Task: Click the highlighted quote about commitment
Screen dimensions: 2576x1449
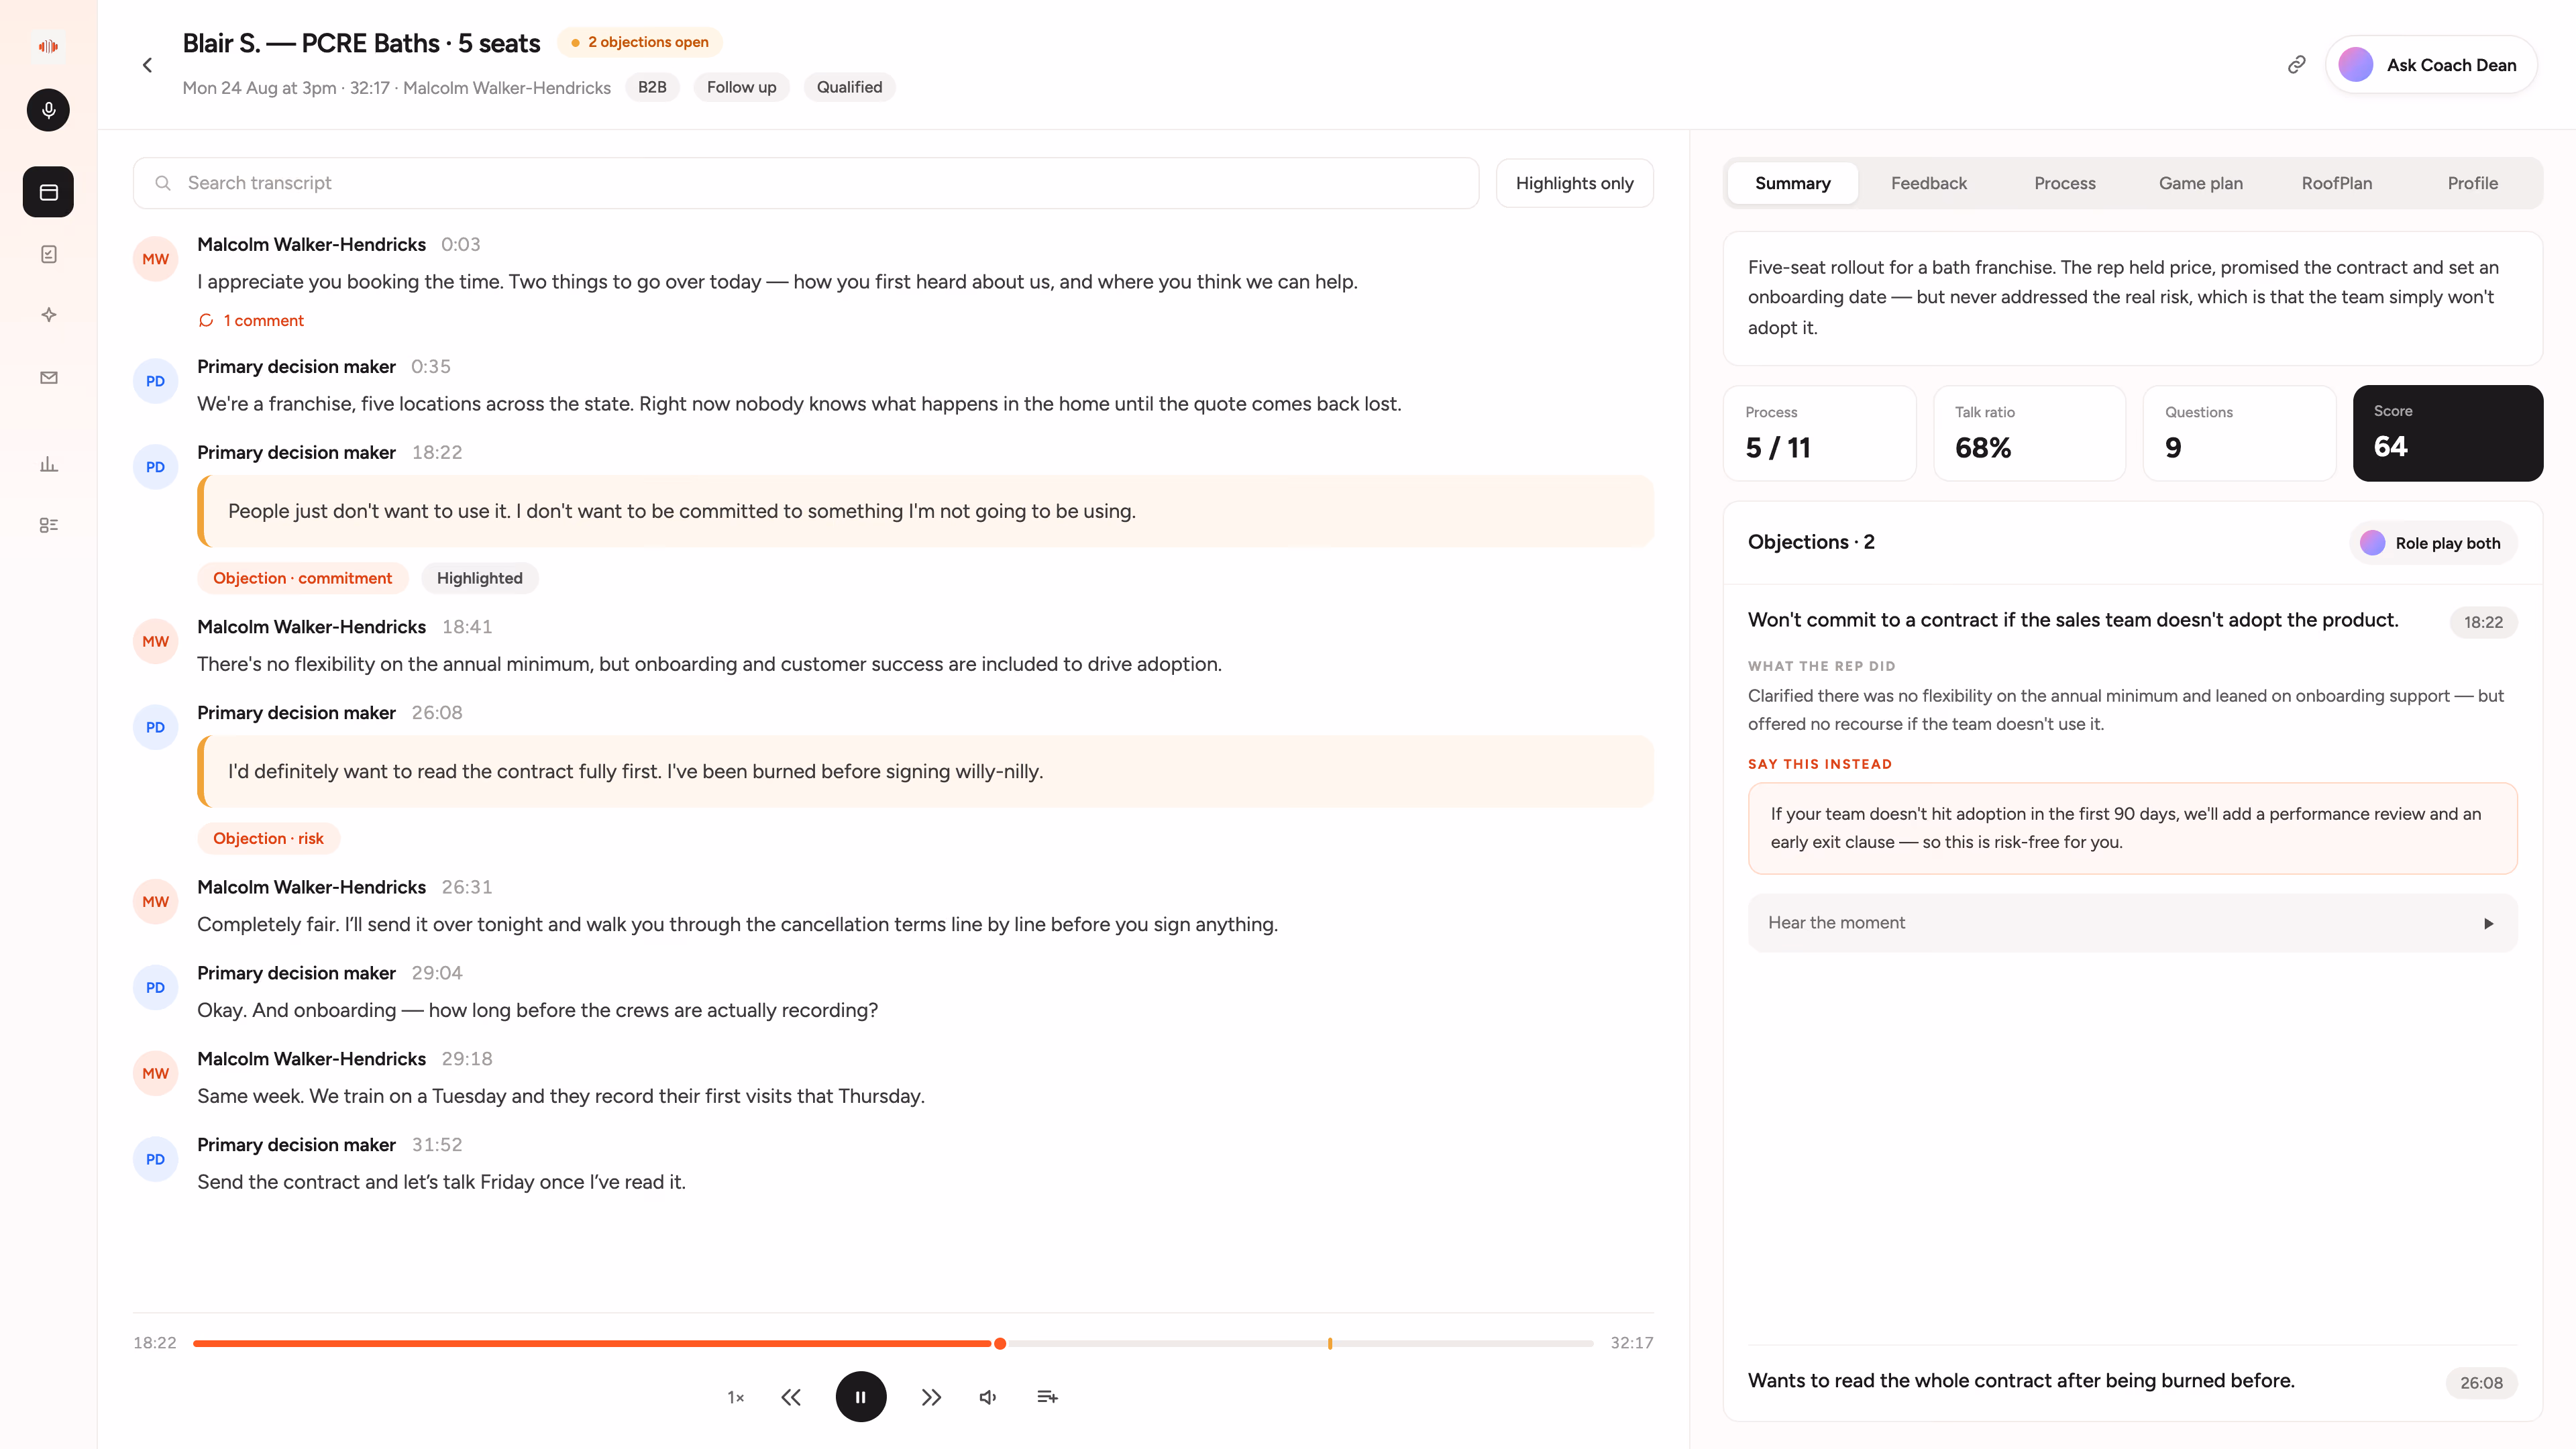Action: pyautogui.click(x=926, y=511)
